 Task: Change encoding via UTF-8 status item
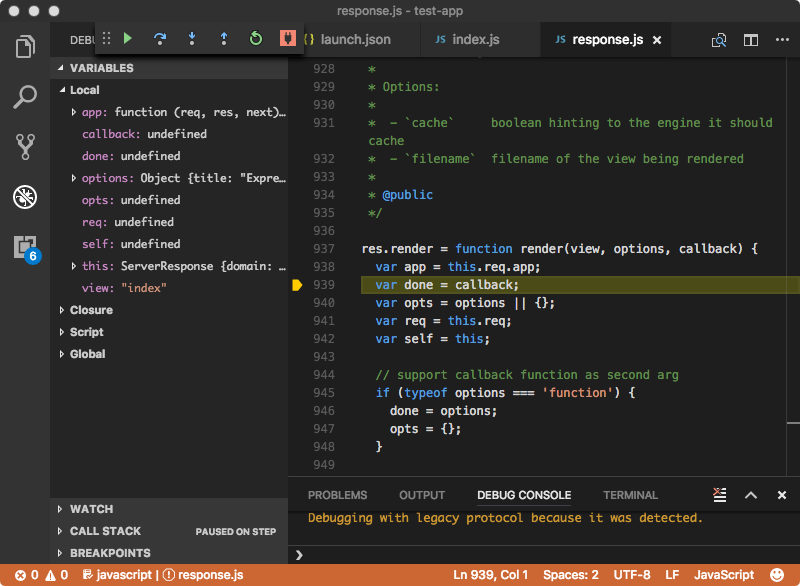click(x=632, y=575)
